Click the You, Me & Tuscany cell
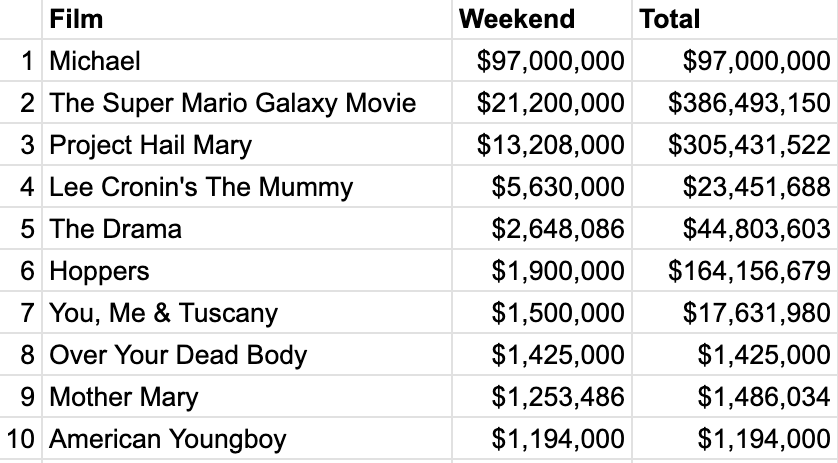 point(247,313)
